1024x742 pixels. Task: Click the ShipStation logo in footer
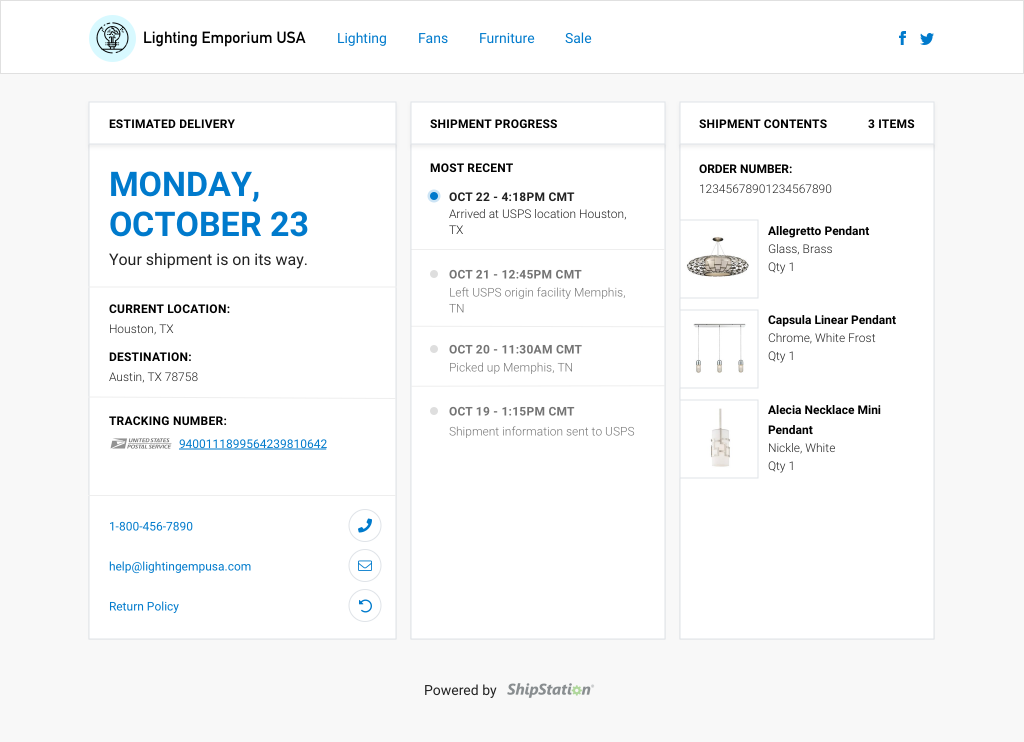point(550,690)
